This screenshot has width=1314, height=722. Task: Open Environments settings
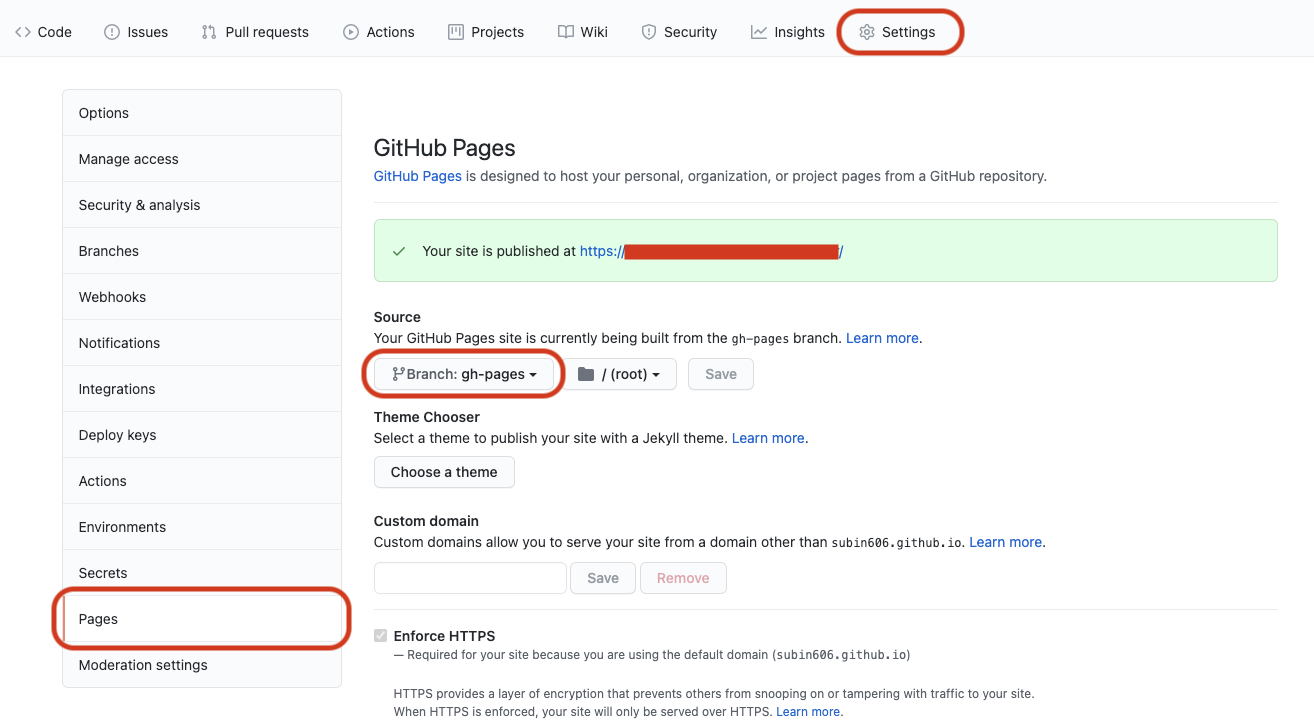pyautogui.click(x=202, y=527)
